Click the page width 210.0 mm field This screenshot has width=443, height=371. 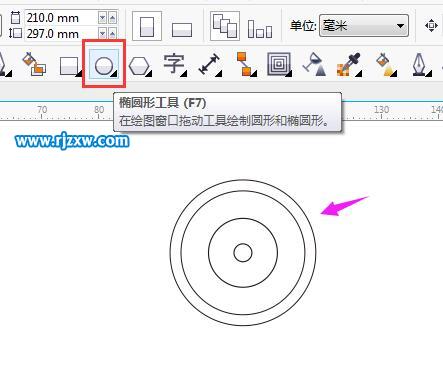pos(61,18)
